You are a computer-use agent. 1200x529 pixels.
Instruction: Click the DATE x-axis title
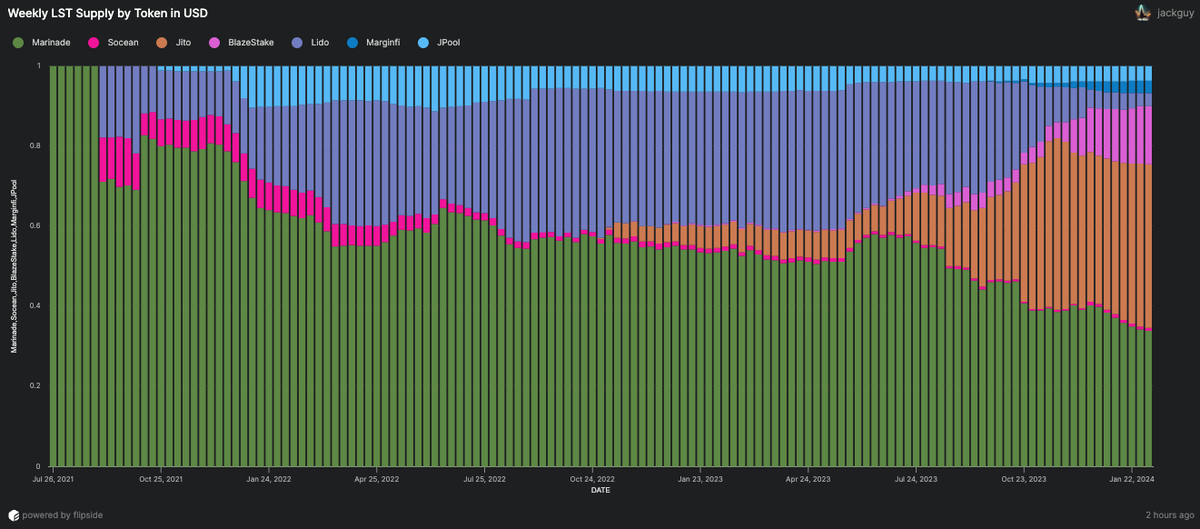[600, 491]
